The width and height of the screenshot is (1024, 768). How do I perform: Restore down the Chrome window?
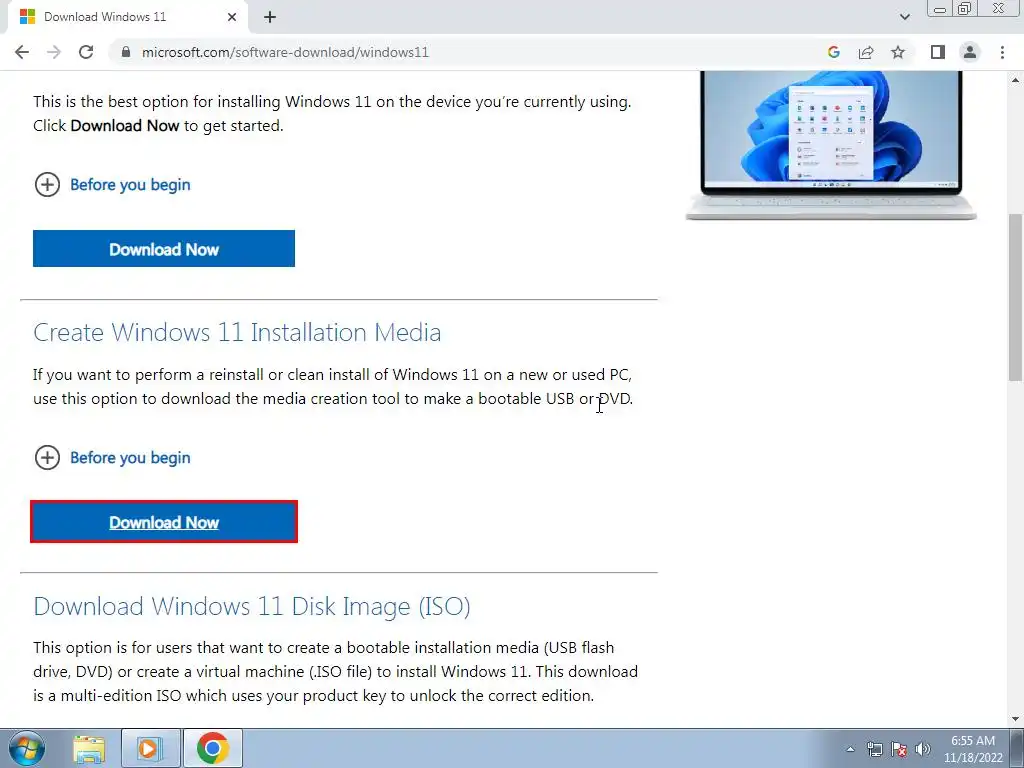[x=965, y=9]
